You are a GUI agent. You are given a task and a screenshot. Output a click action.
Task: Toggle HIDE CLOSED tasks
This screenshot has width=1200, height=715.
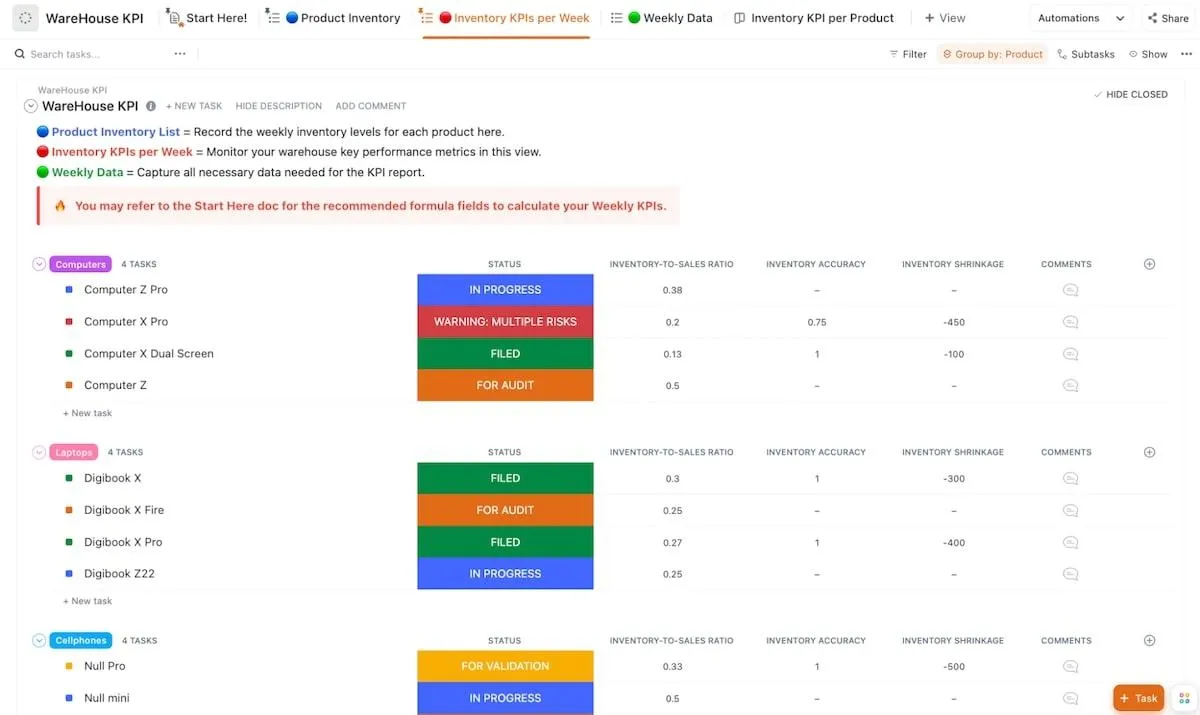click(1130, 94)
